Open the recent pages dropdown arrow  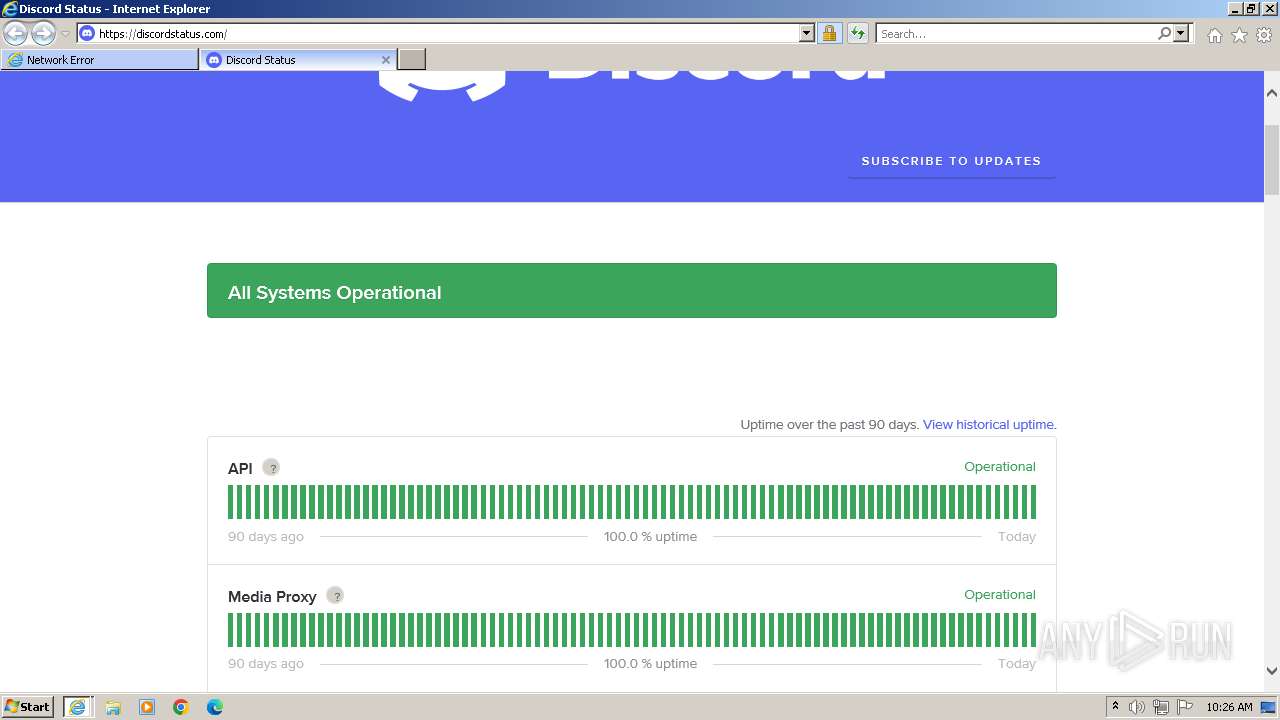pos(66,34)
